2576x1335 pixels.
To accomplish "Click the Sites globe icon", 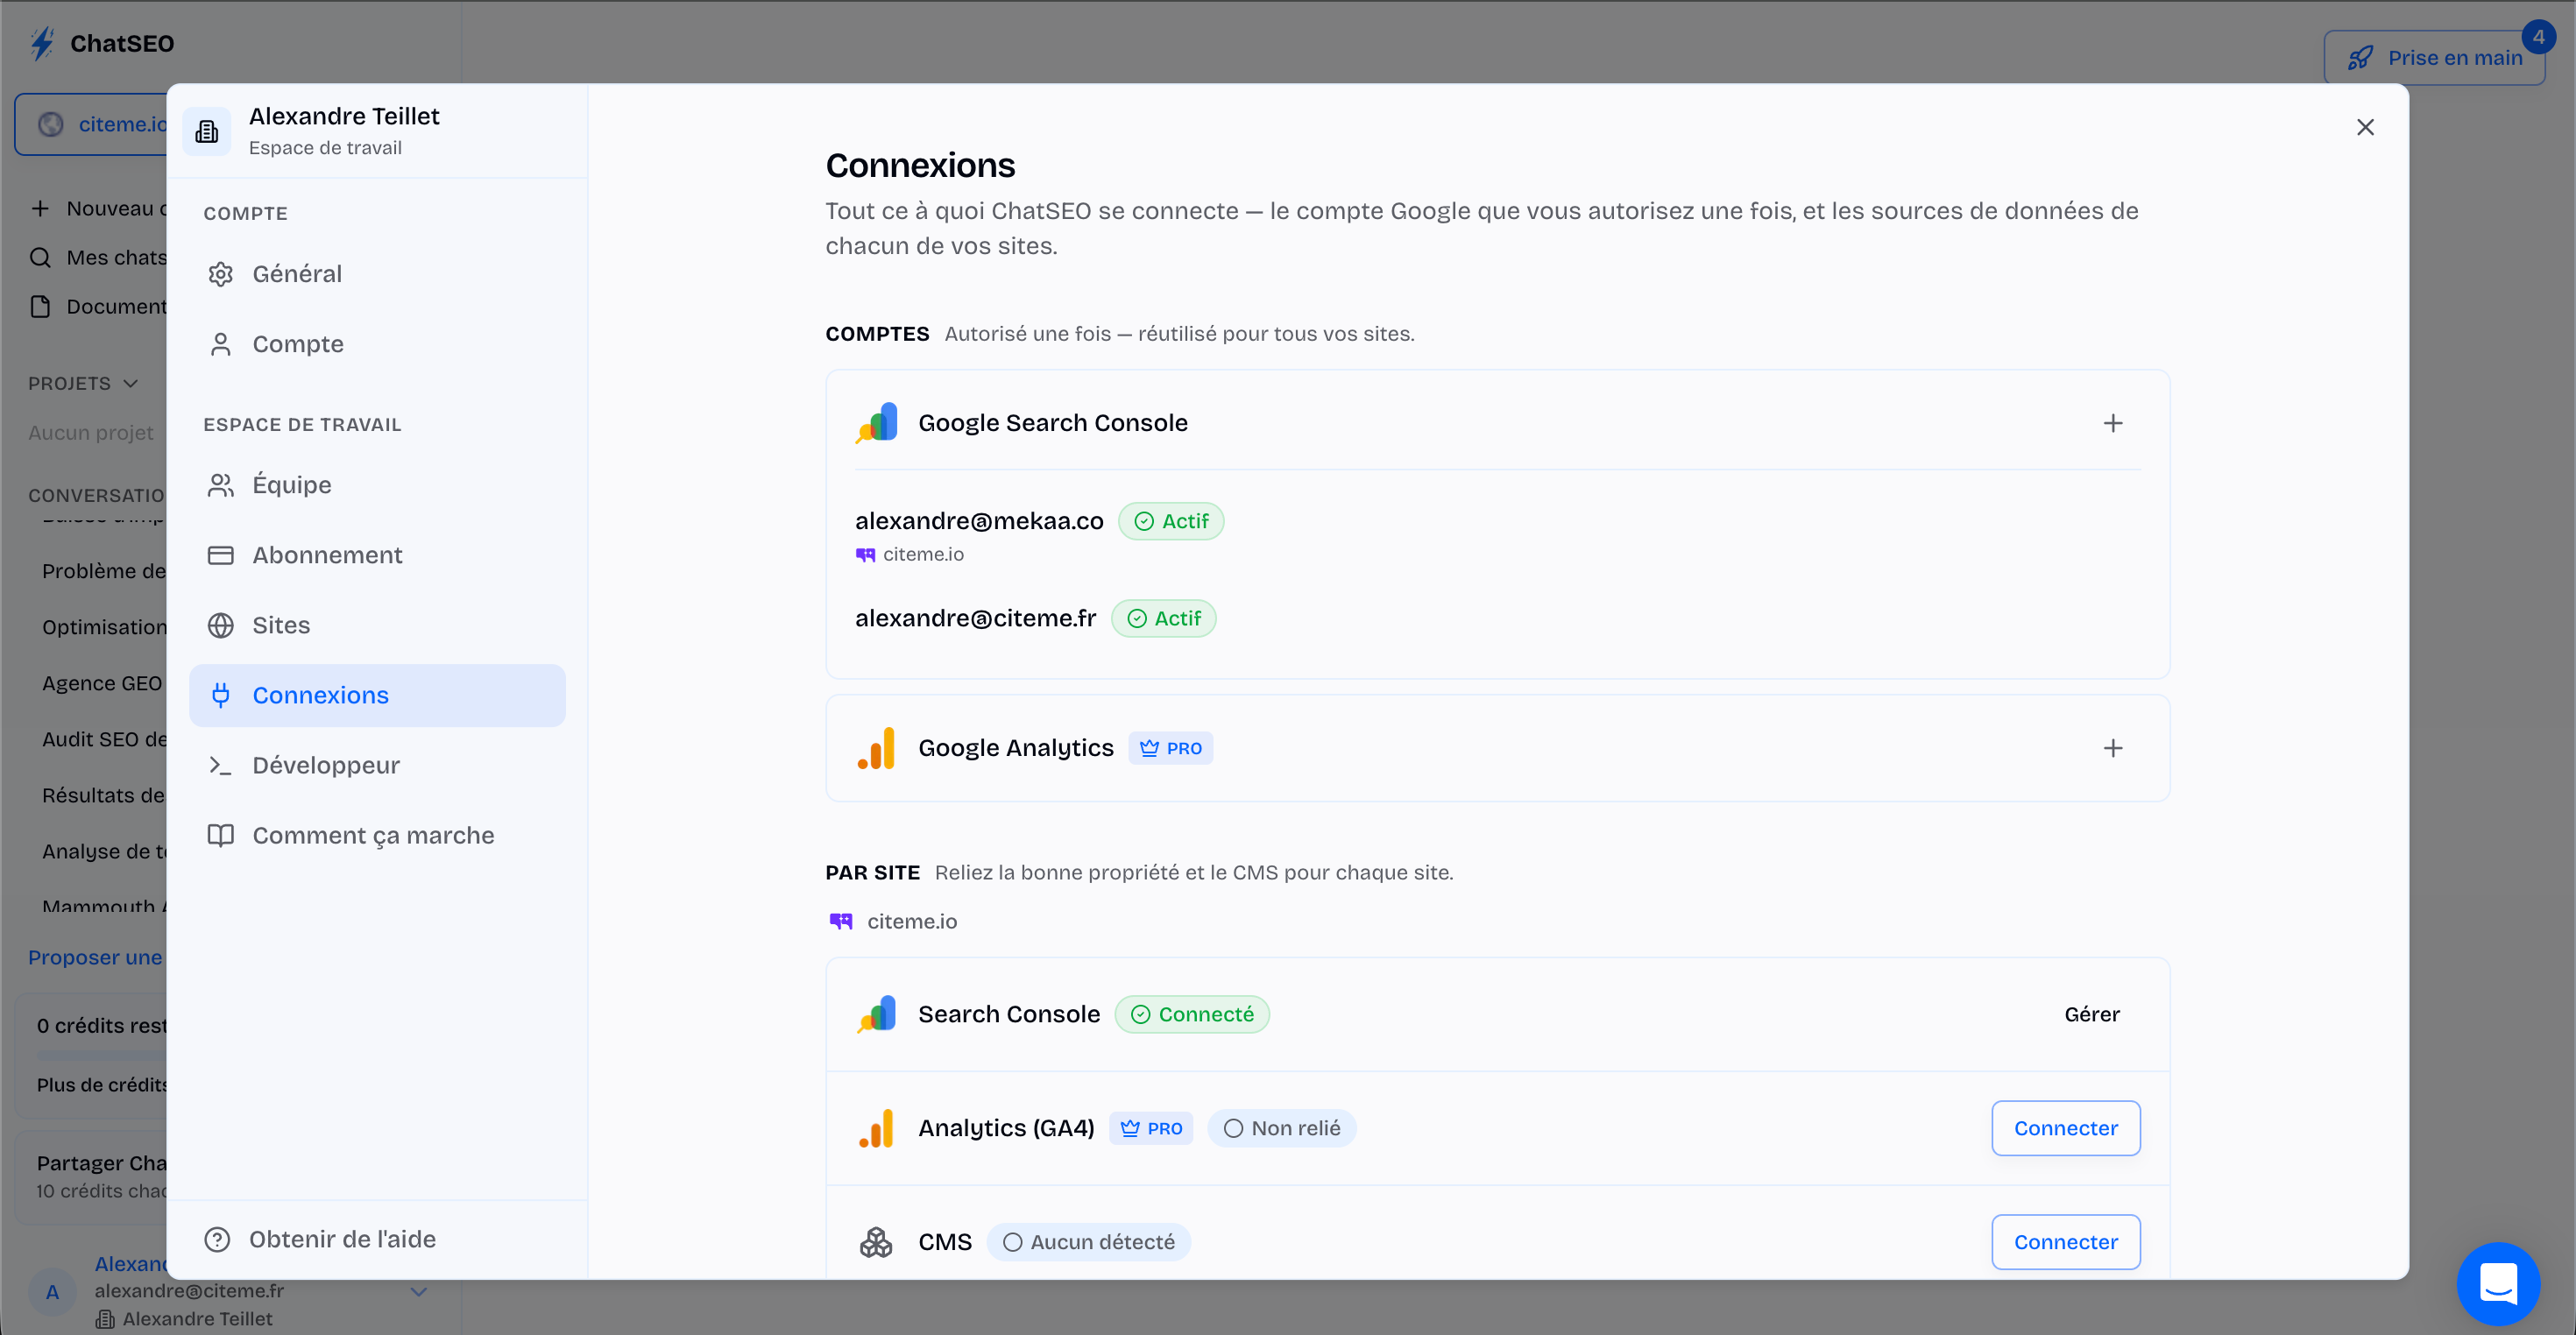I will click(220, 625).
